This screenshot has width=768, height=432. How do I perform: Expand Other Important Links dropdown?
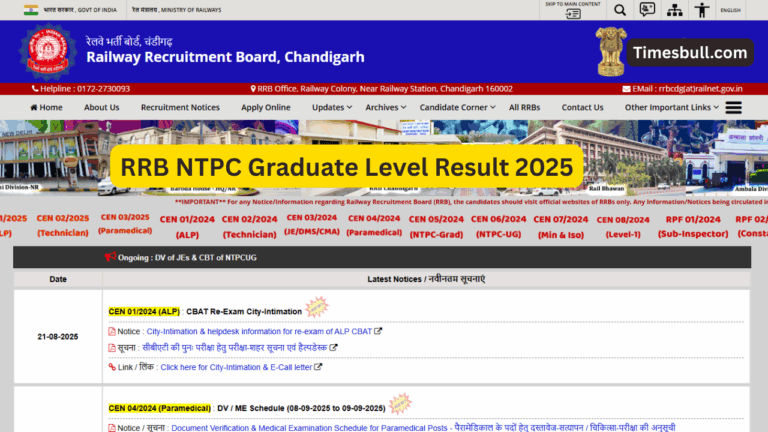(672, 107)
